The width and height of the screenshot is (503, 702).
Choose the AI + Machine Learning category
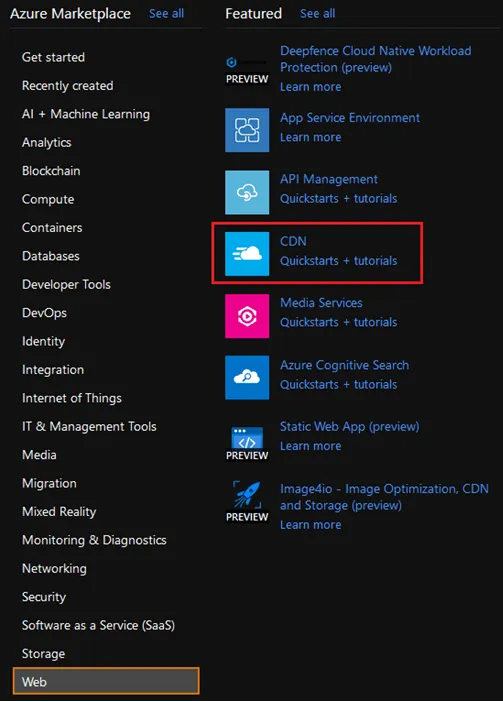(x=86, y=114)
